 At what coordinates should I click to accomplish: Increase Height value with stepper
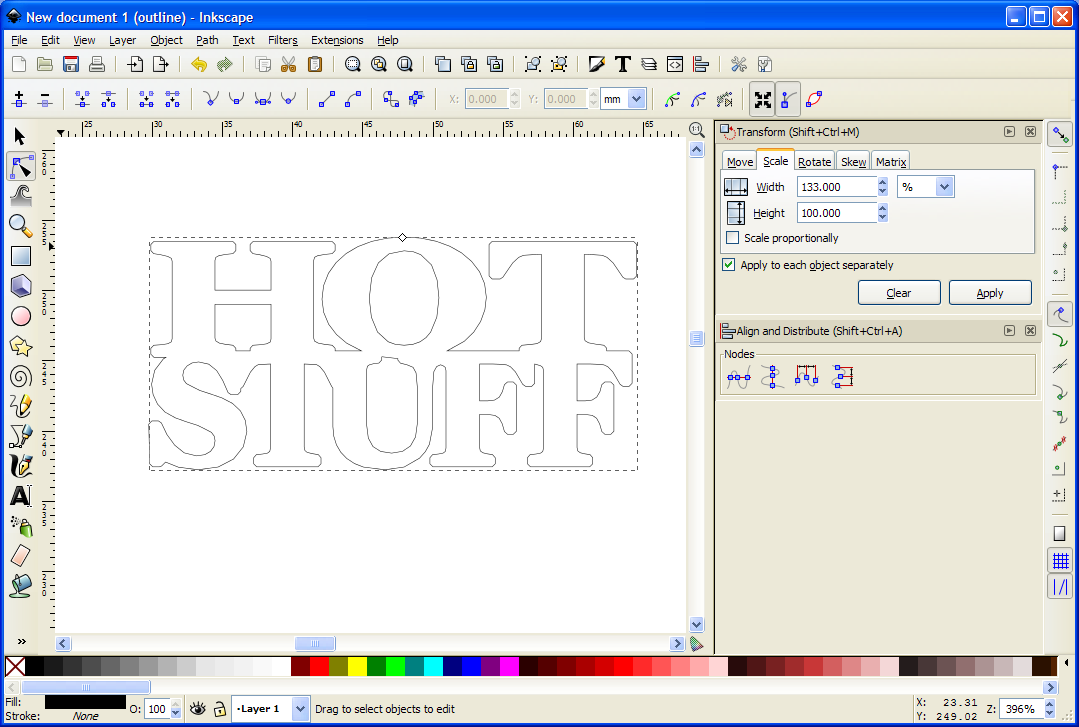[883, 208]
